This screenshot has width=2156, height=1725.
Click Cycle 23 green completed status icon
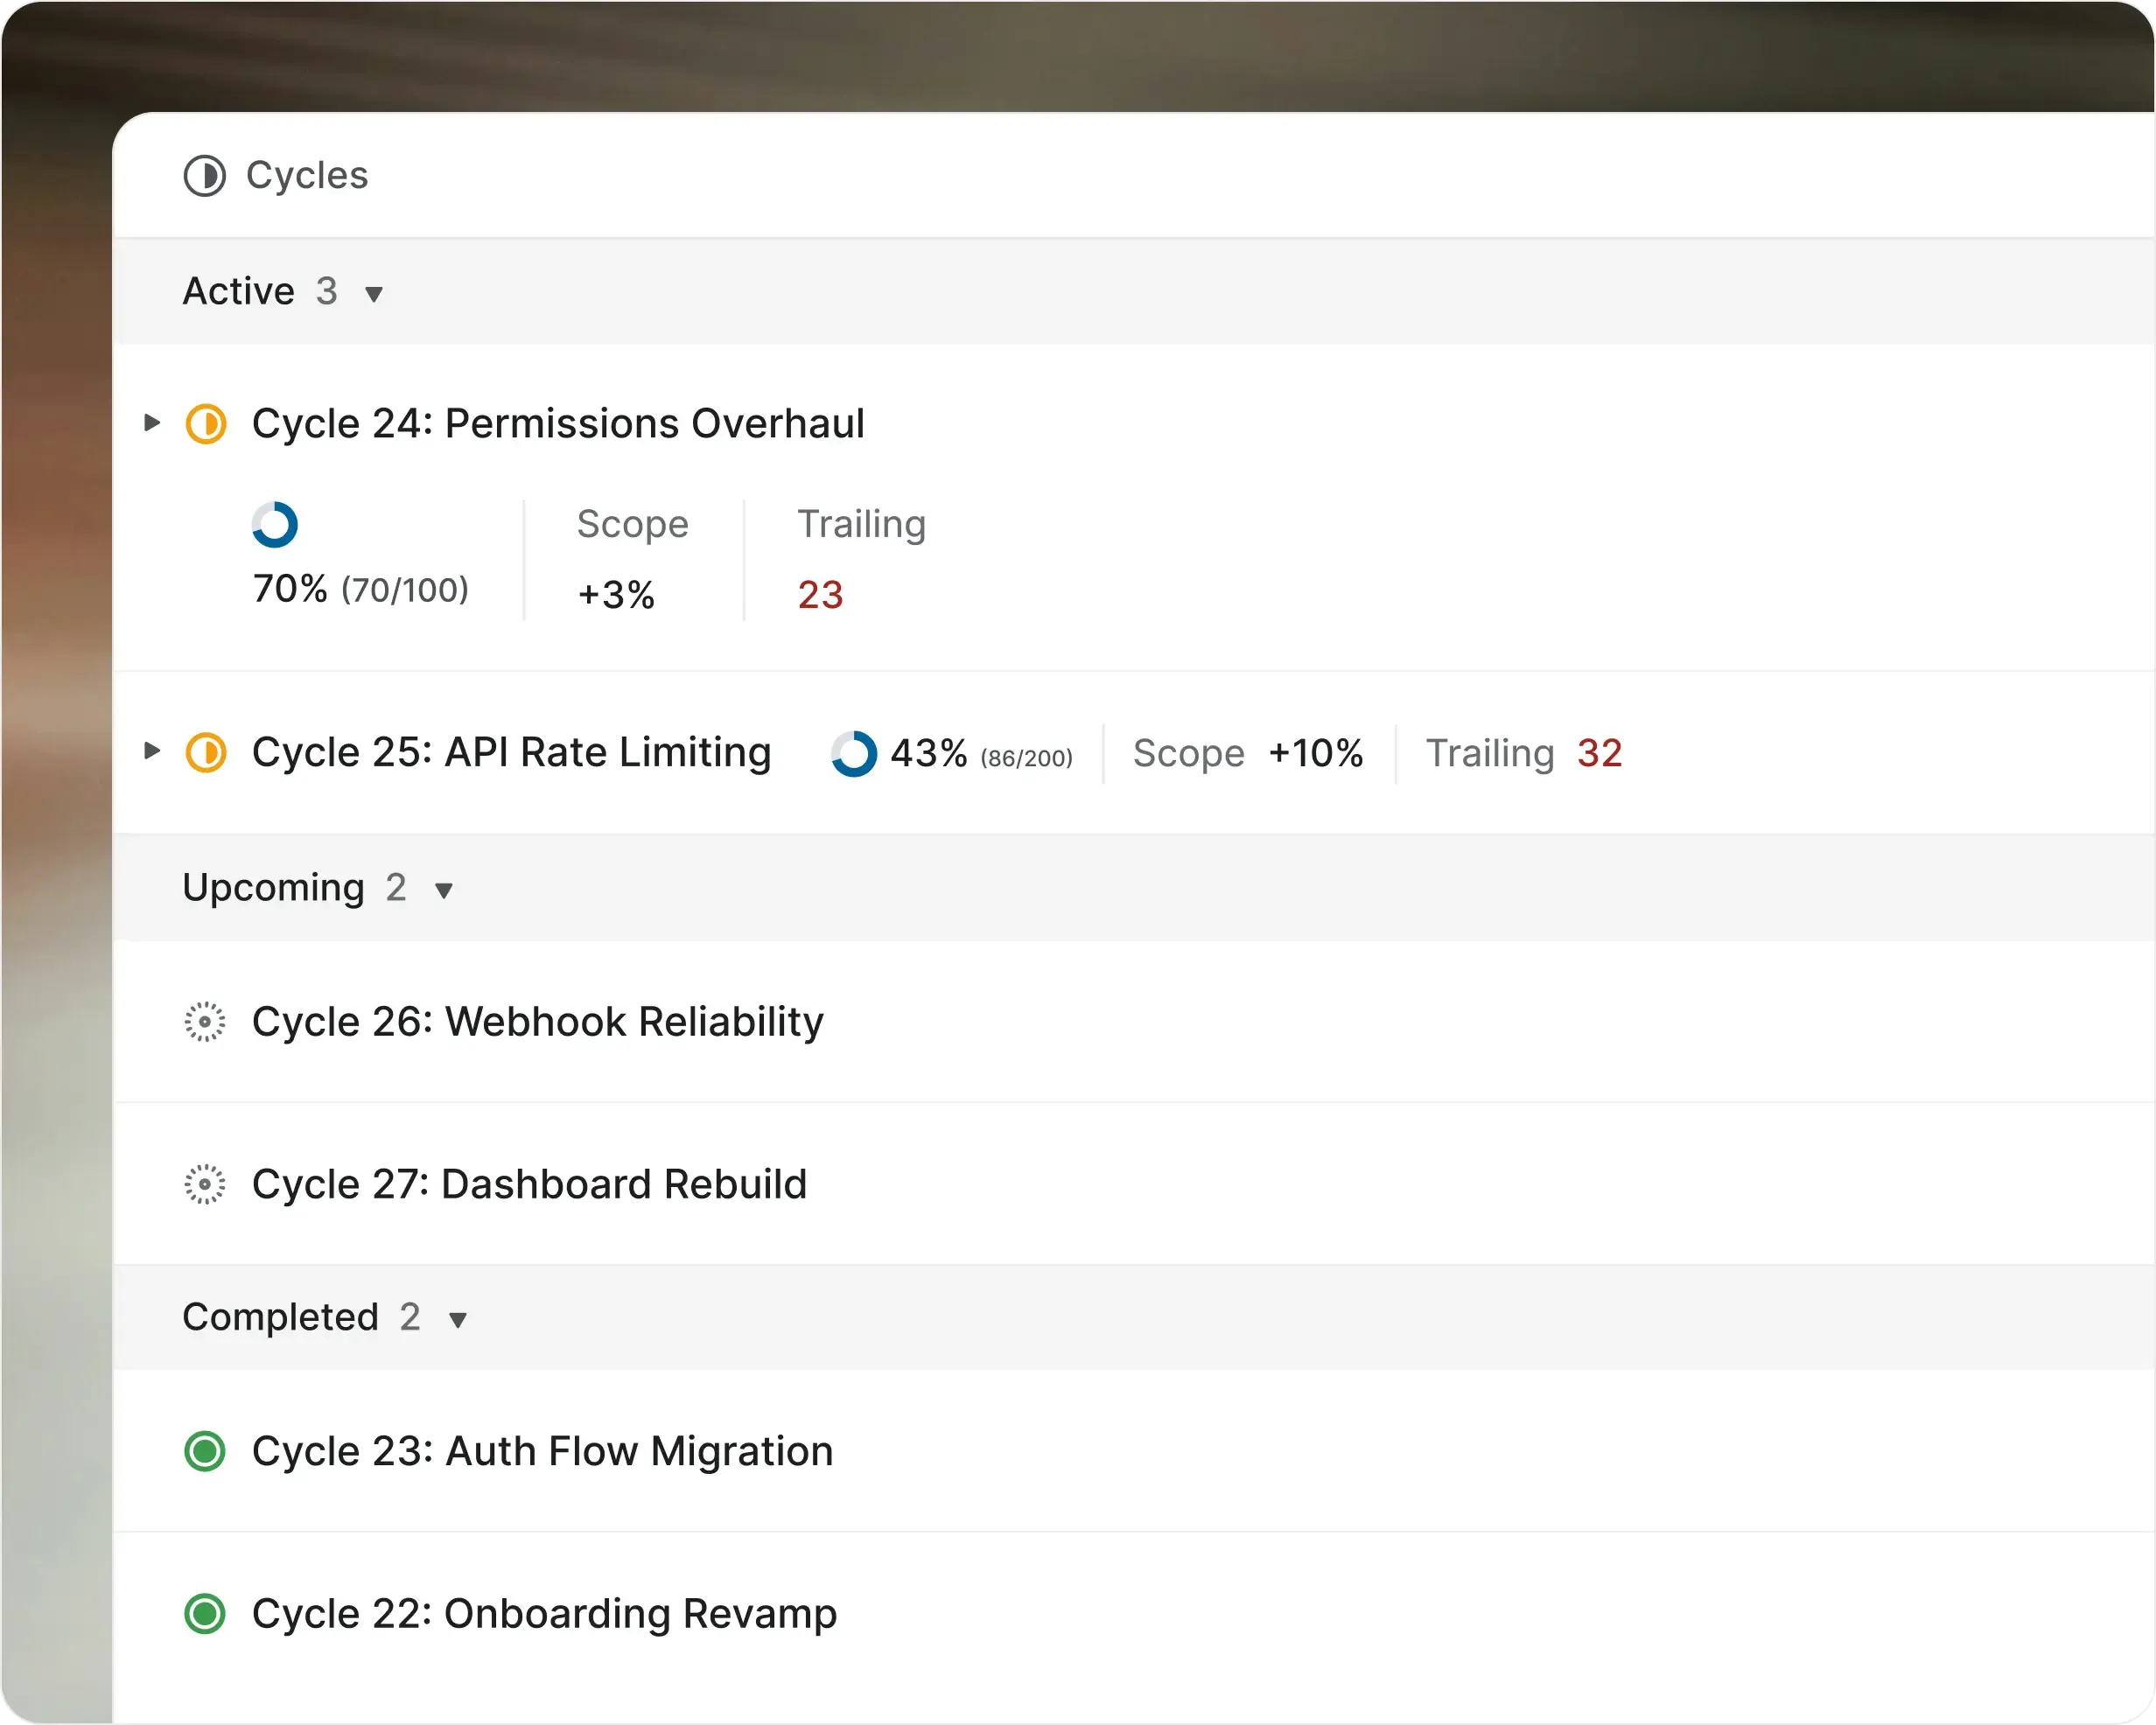(x=205, y=1451)
